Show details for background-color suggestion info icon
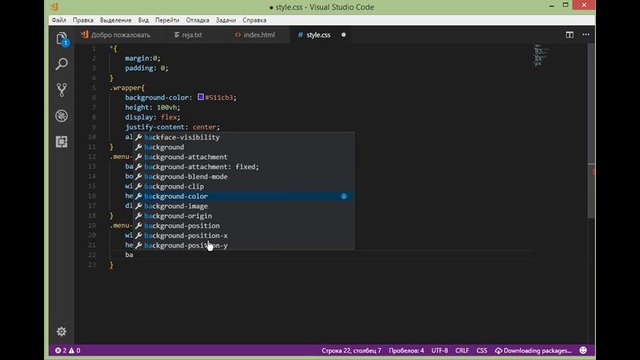Image resolution: width=640 pixels, height=360 pixels. [344, 196]
